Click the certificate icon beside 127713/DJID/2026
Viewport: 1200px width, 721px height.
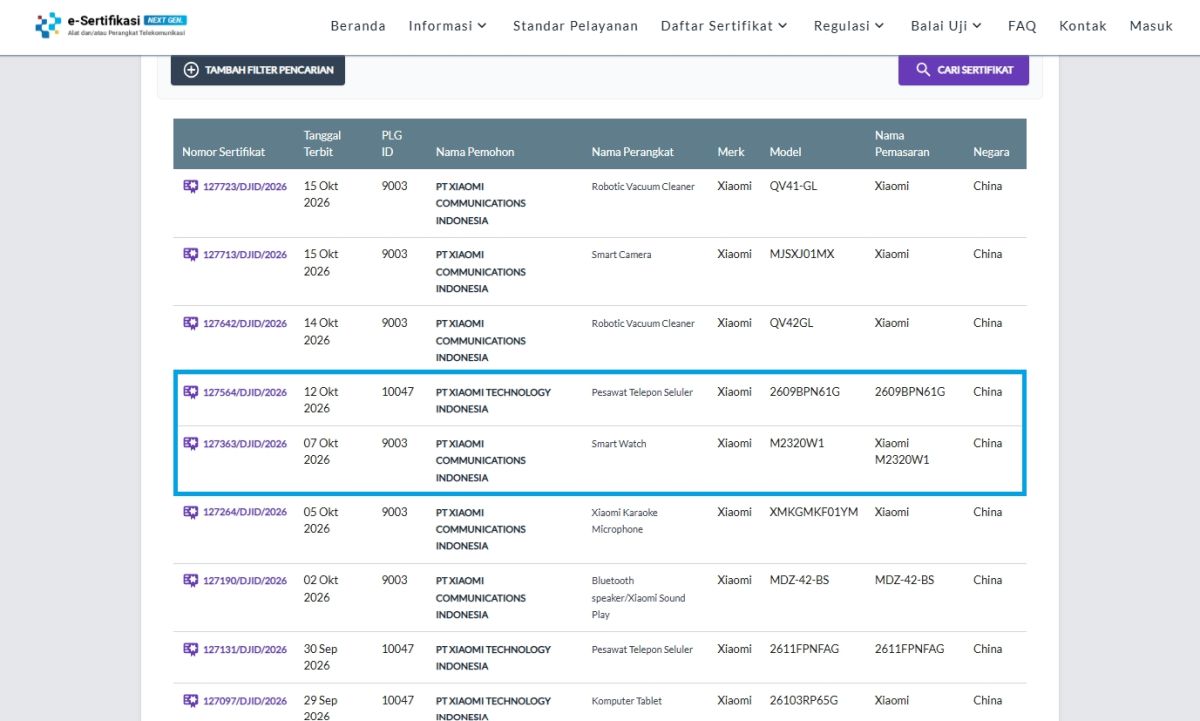[191, 254]
